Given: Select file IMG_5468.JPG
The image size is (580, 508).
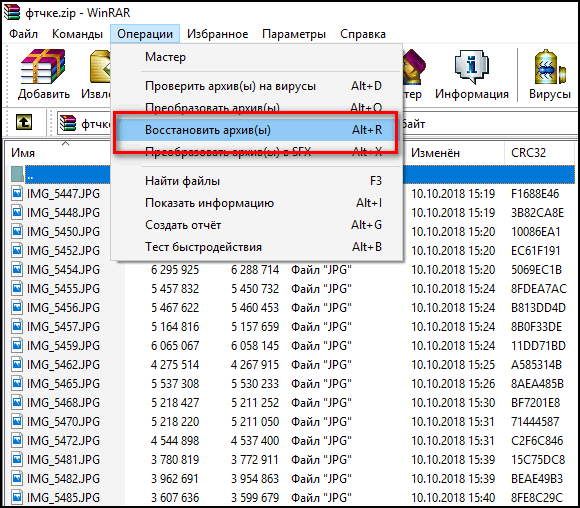Looking at the screenshot, I should pyautogui.click(x=63, y=403).
